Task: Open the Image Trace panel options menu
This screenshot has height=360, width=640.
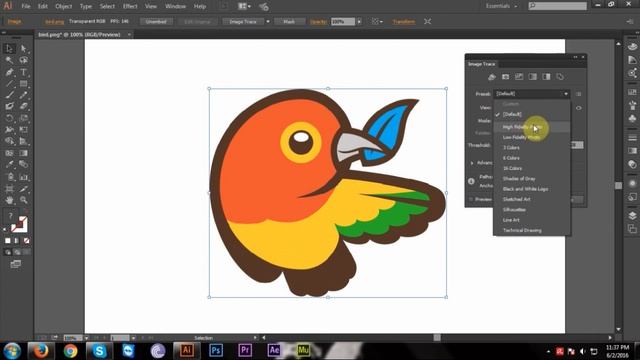Action: [578, 94]
